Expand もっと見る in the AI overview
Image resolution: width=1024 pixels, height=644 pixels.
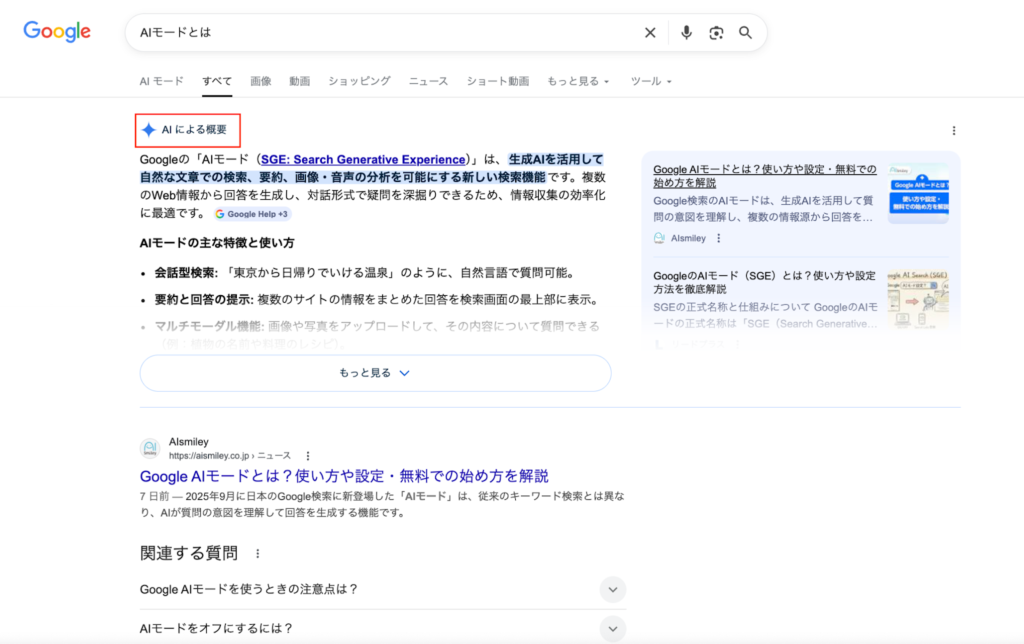coord(375,373)
